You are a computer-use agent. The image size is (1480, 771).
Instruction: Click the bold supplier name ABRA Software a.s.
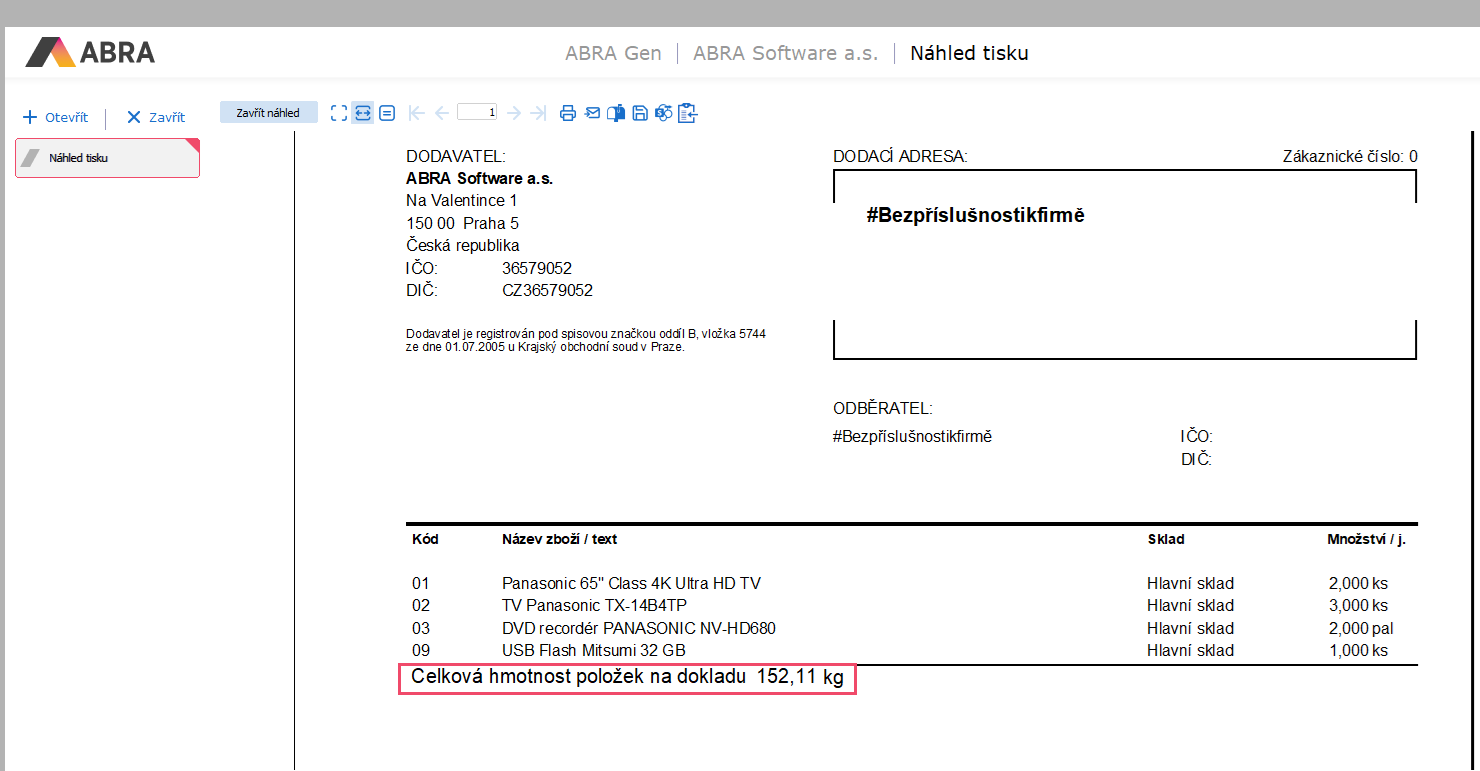(479, 179)
